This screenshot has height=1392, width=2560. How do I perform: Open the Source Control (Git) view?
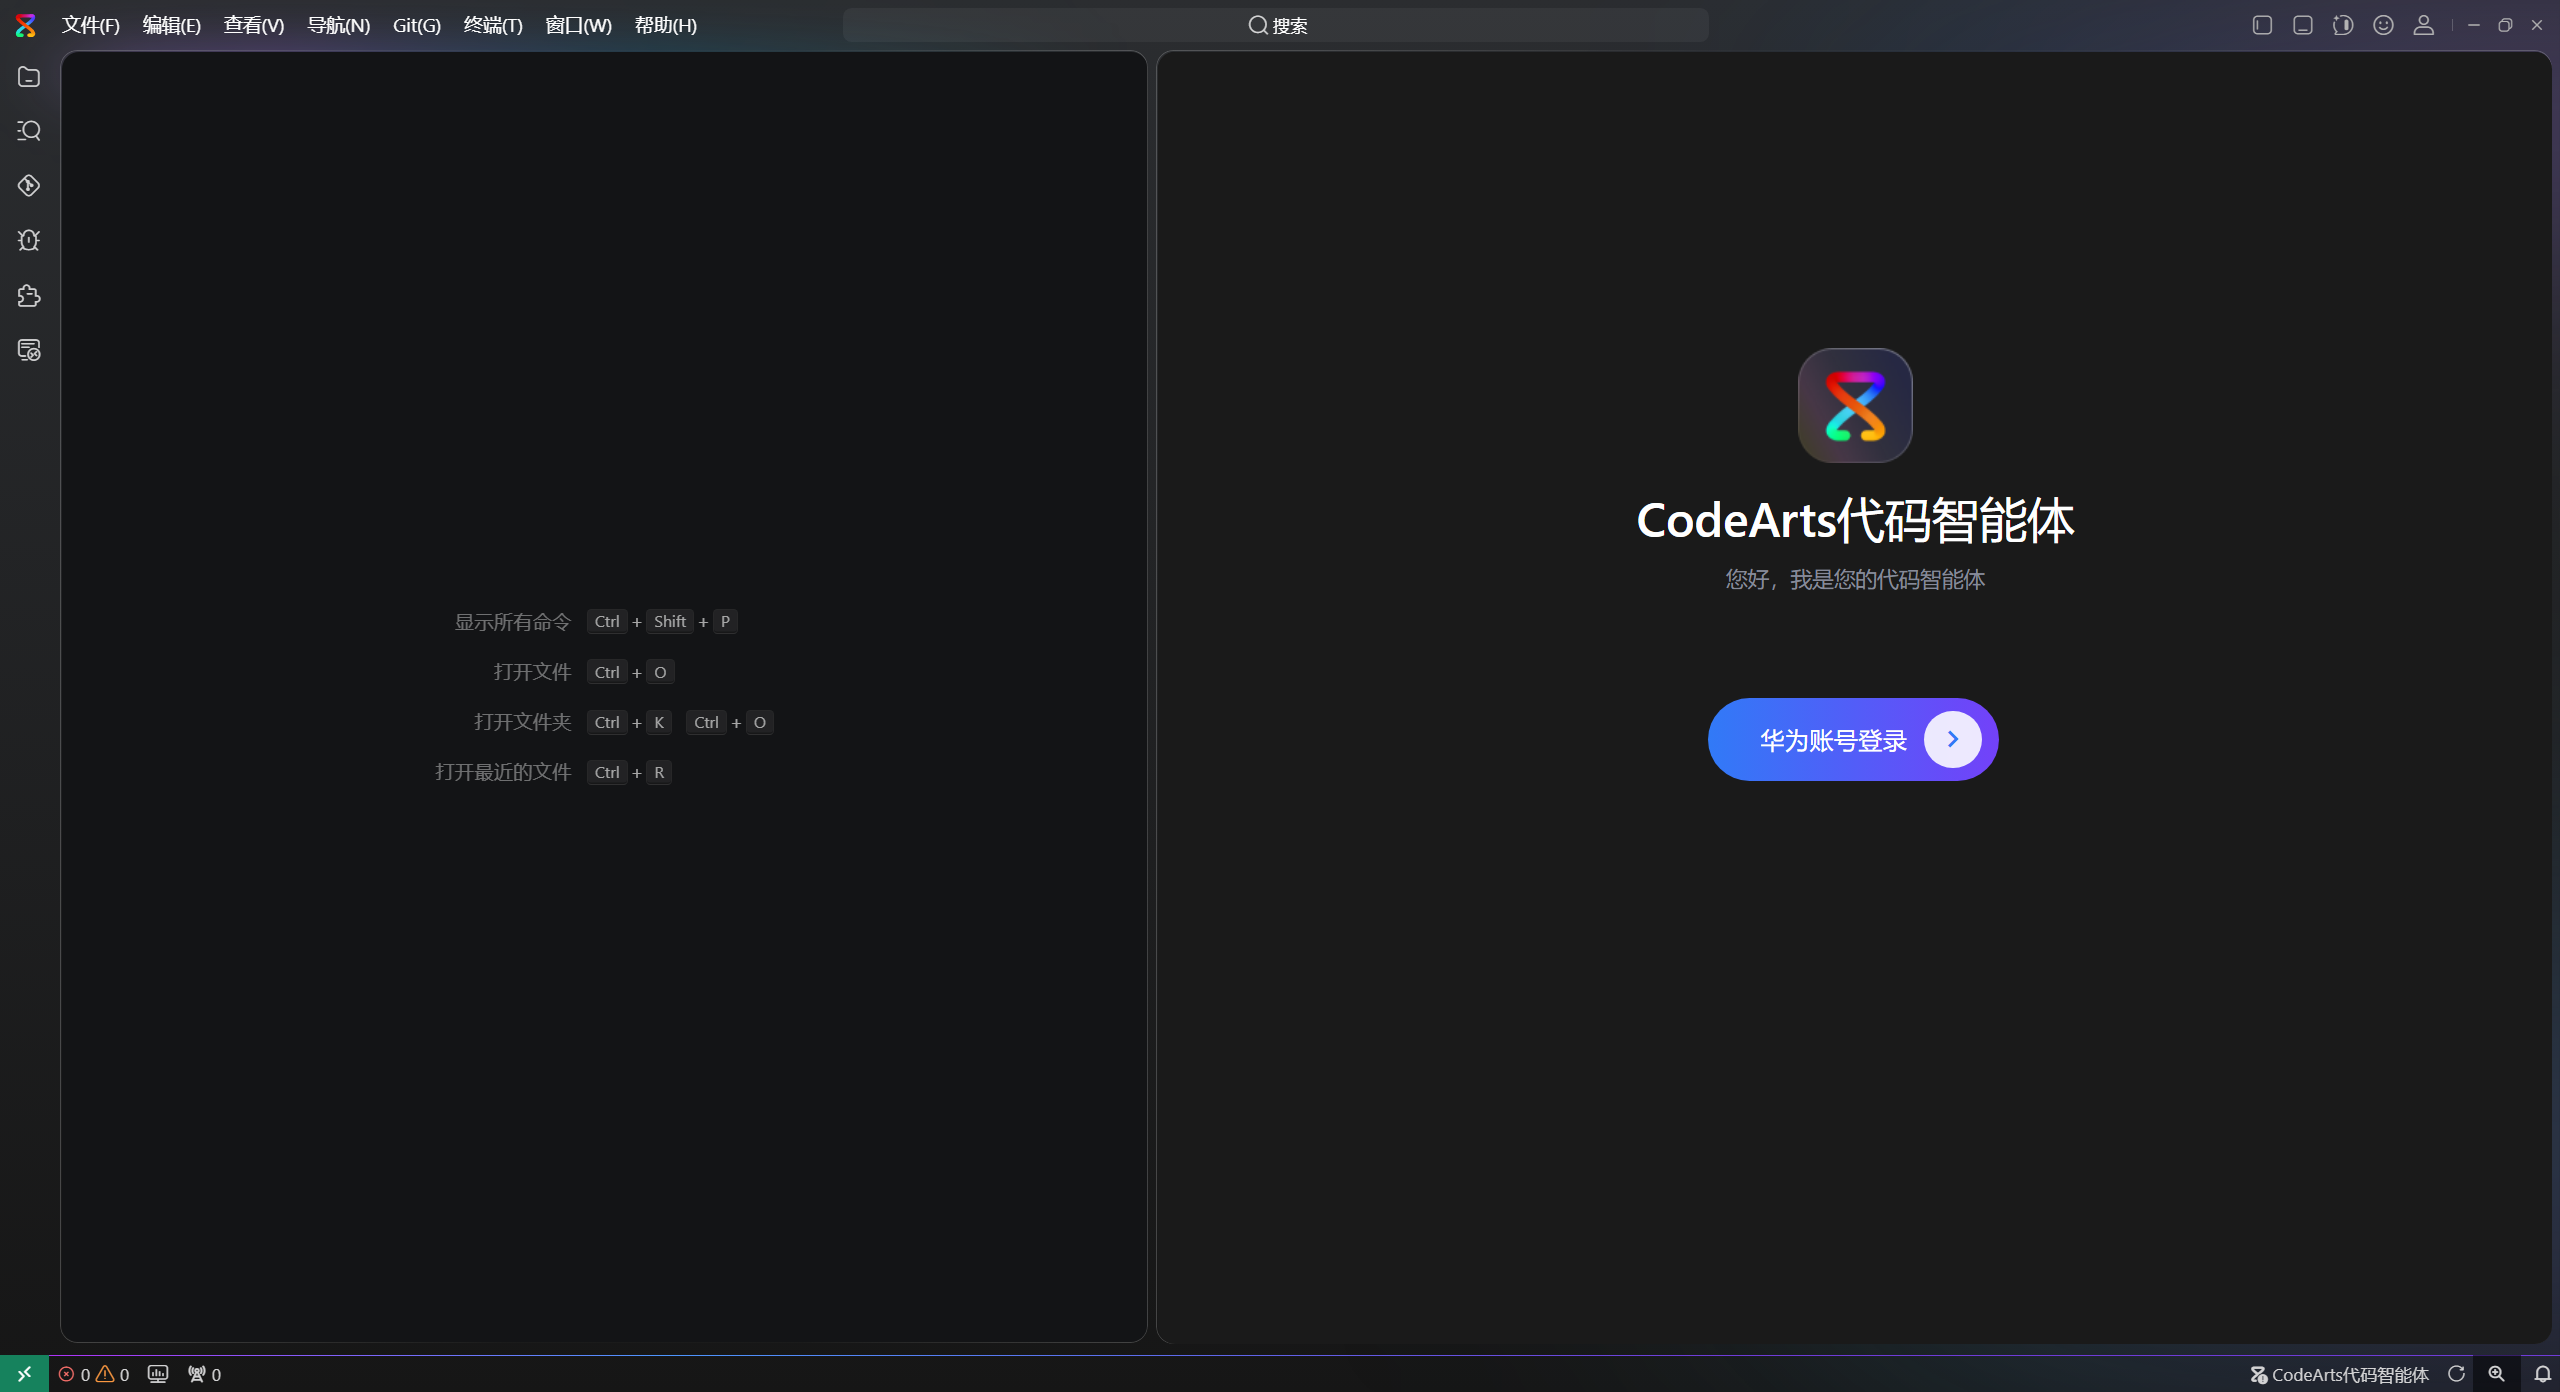29,186
